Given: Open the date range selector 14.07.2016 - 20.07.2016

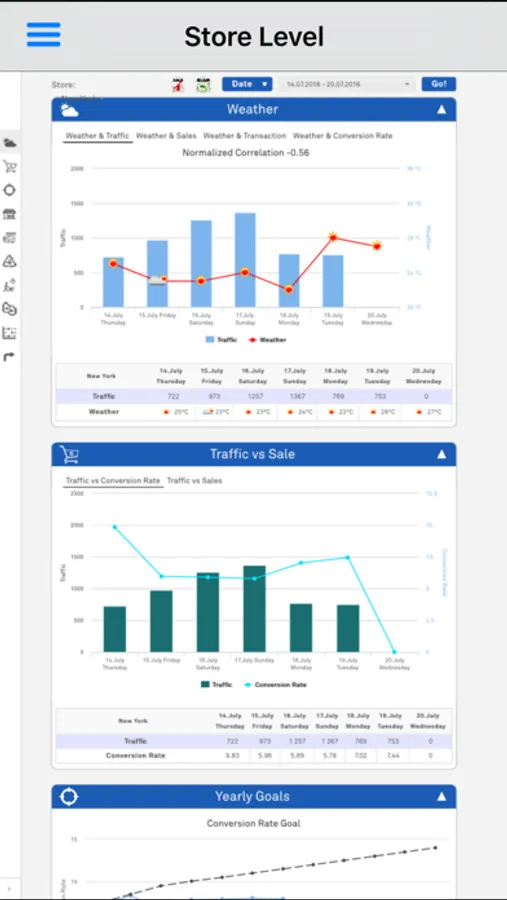Looking at the screenshot, I should (347, 84).
